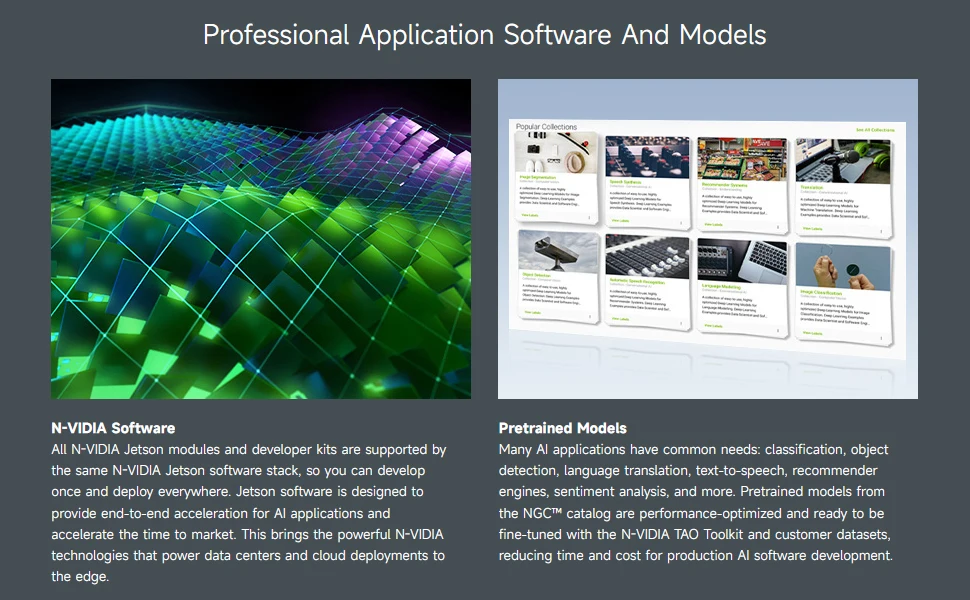
Task: Open the Language Modeling collection card
Action: point(742,288)
